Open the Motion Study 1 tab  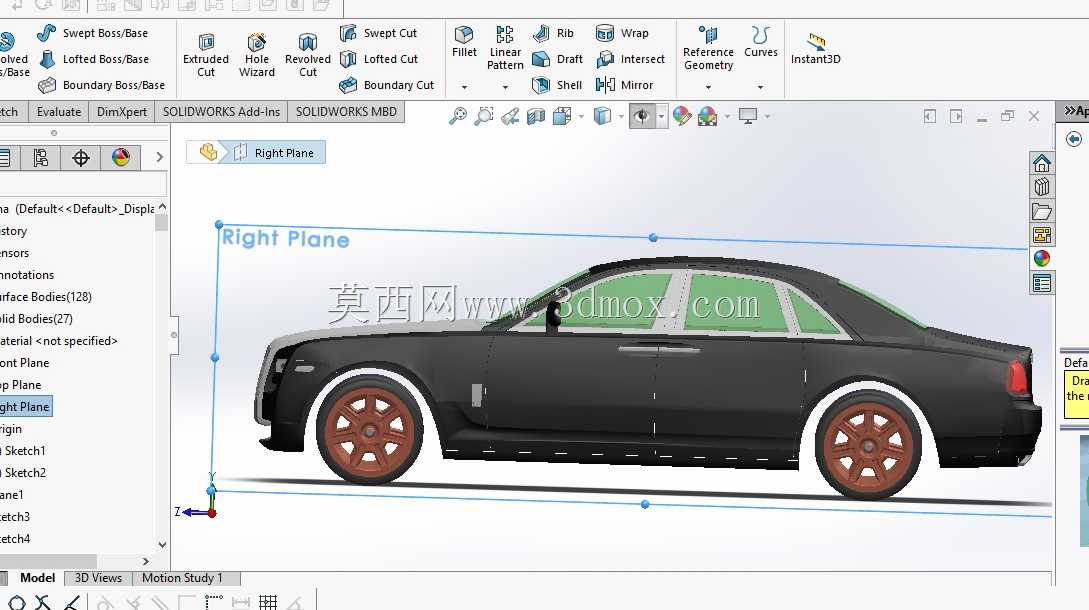[x=182, y=578]
